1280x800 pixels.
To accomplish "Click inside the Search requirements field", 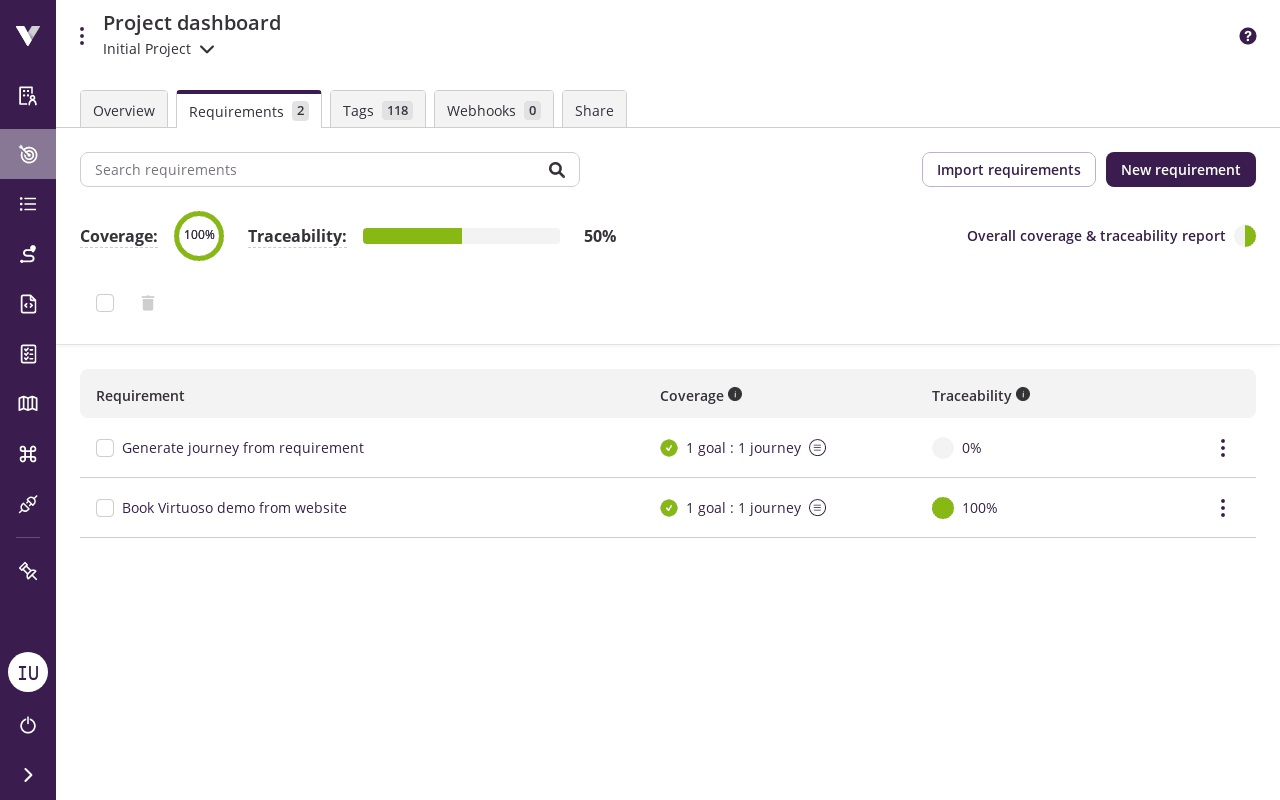I will click(x=300, y=169).
